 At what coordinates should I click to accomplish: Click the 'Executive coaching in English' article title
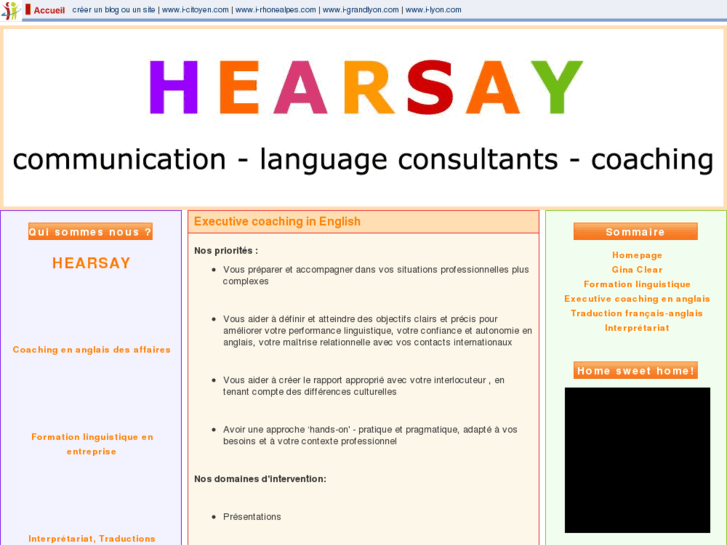click(277, 221)
